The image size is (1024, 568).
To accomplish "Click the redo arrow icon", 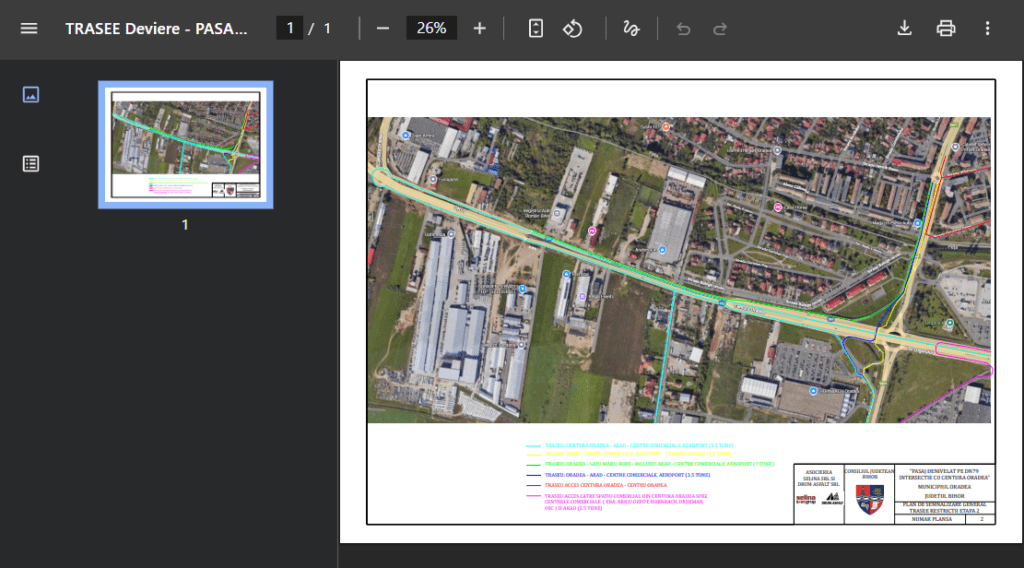I will pos(720,28).
